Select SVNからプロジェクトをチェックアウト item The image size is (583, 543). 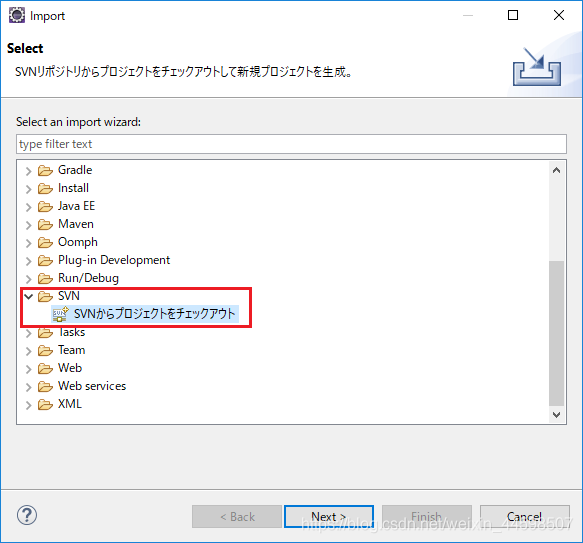(145, 314)
